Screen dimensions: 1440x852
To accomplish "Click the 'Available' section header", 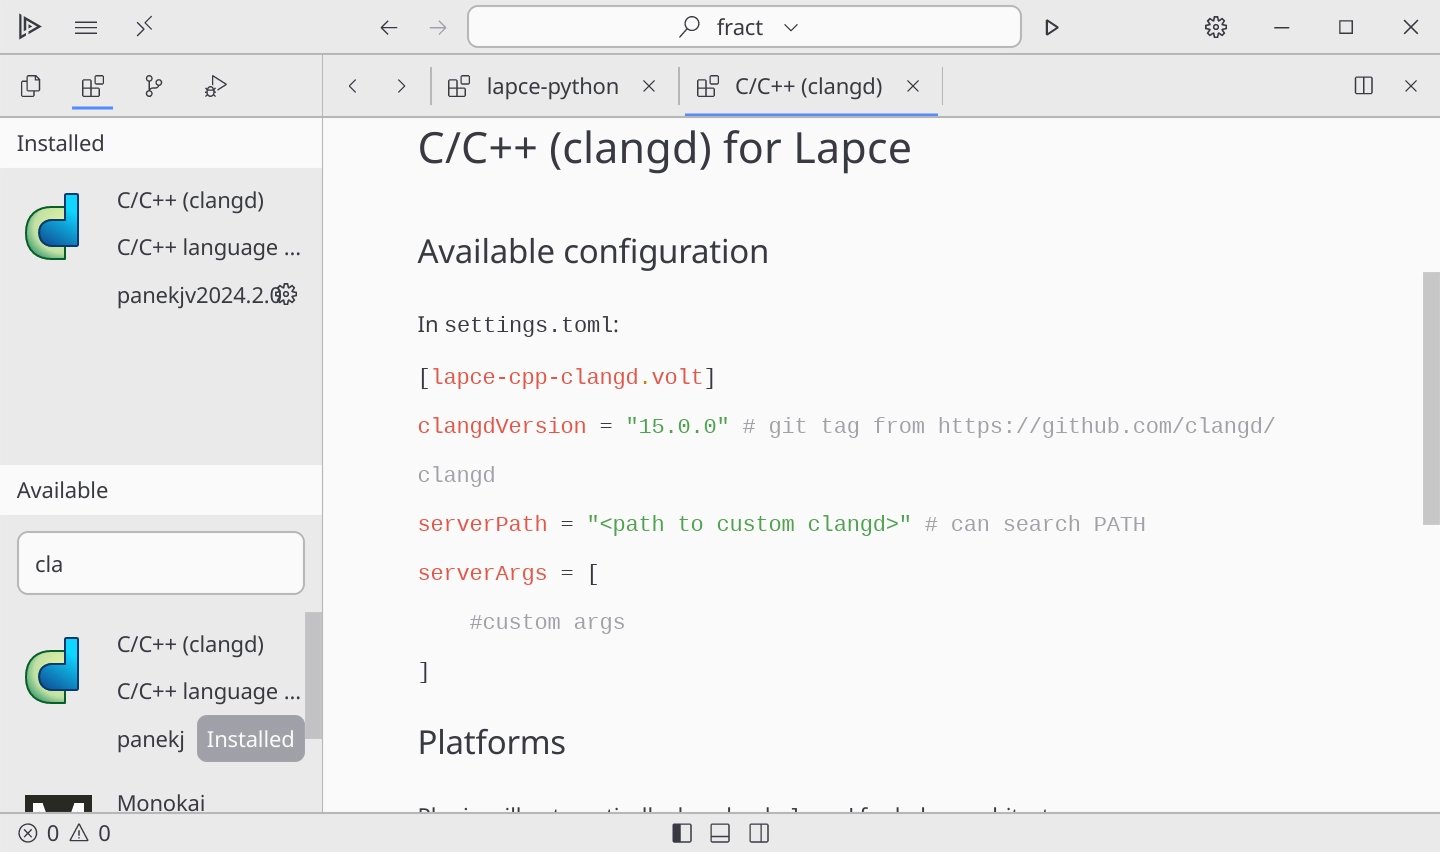I will coord(161,490).
